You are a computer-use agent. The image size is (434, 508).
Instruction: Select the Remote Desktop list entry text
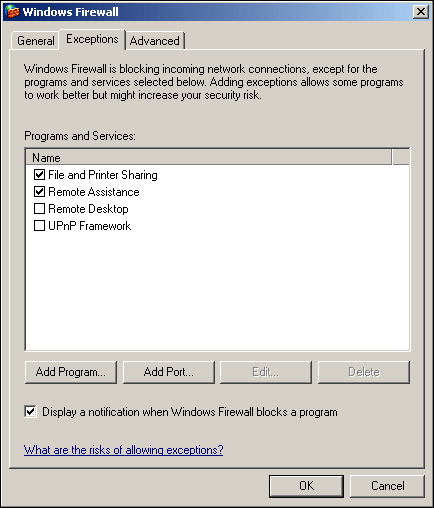(x=88, y=209)
